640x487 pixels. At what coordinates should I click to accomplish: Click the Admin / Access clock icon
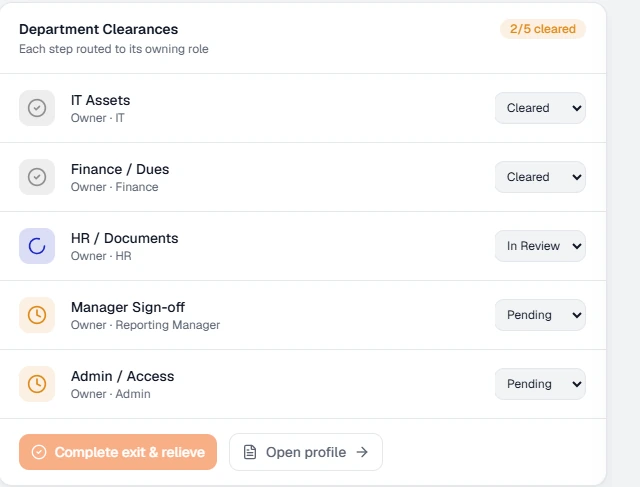click(37, 384)
